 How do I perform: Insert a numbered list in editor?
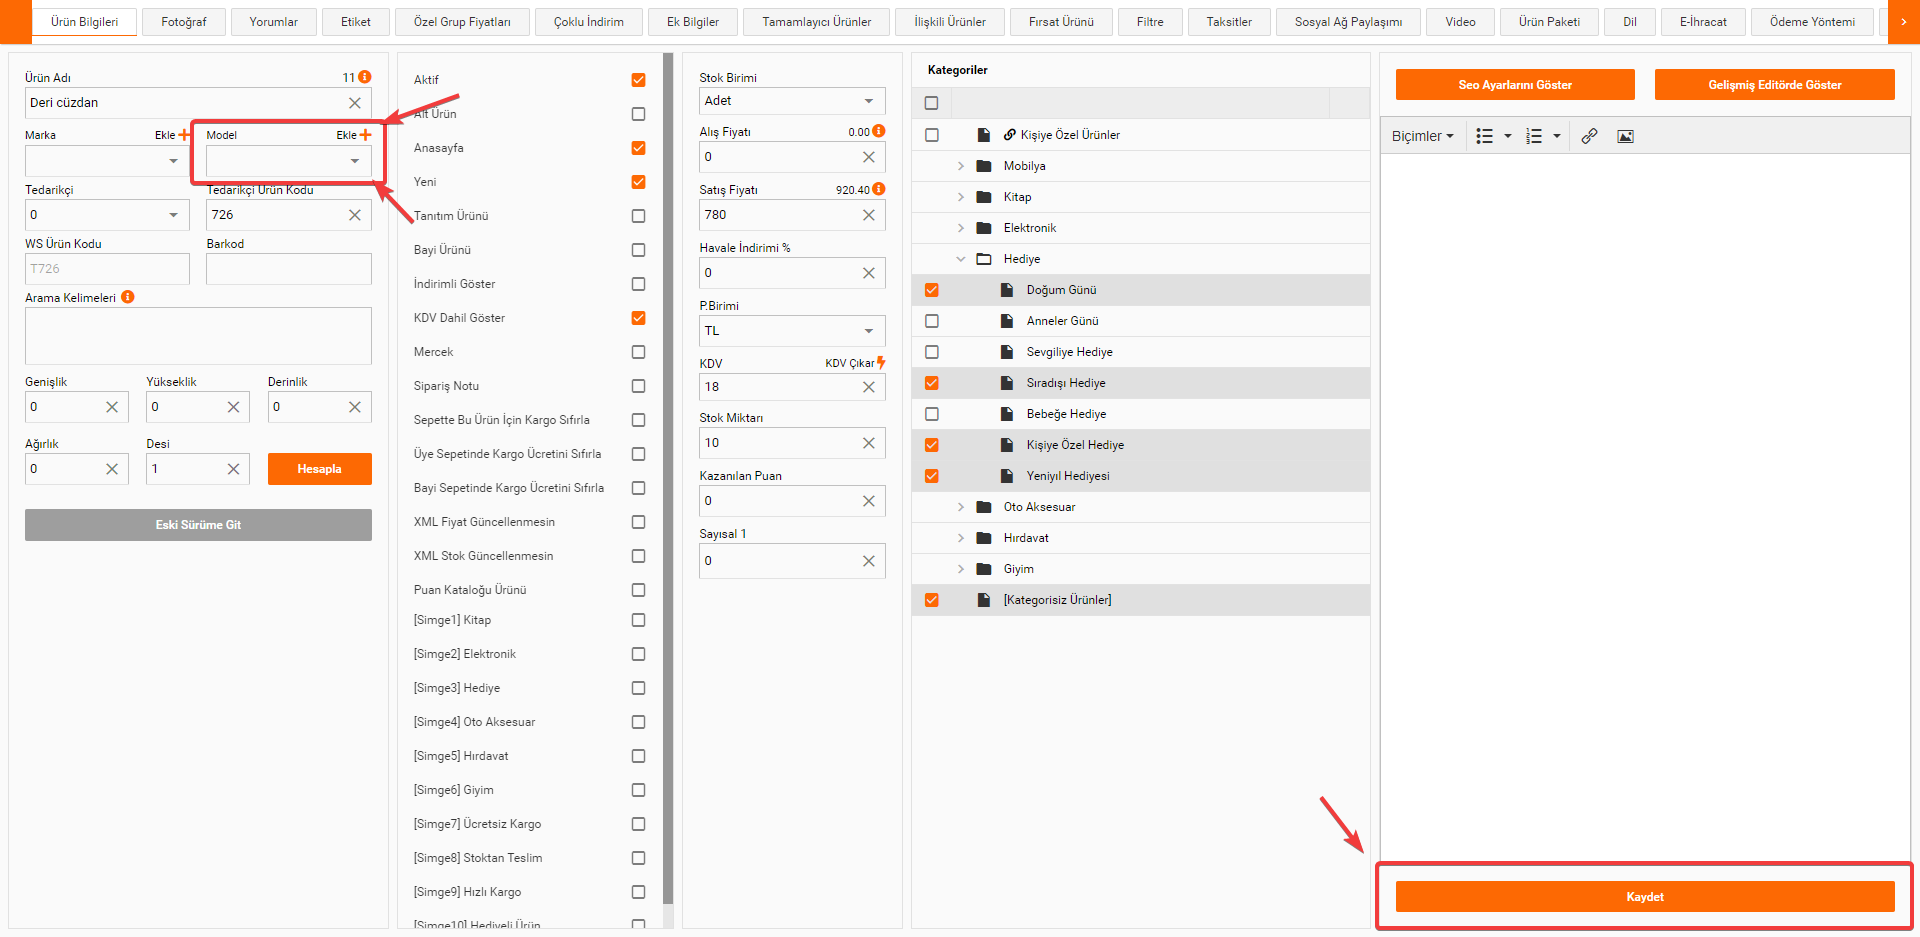1534,136
